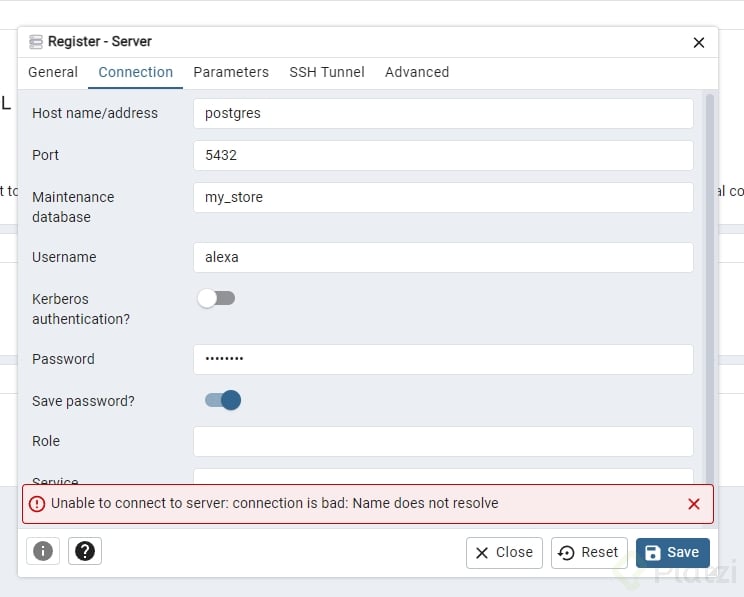
Task: Open the Parameters tab
Action: click(231, 72)
